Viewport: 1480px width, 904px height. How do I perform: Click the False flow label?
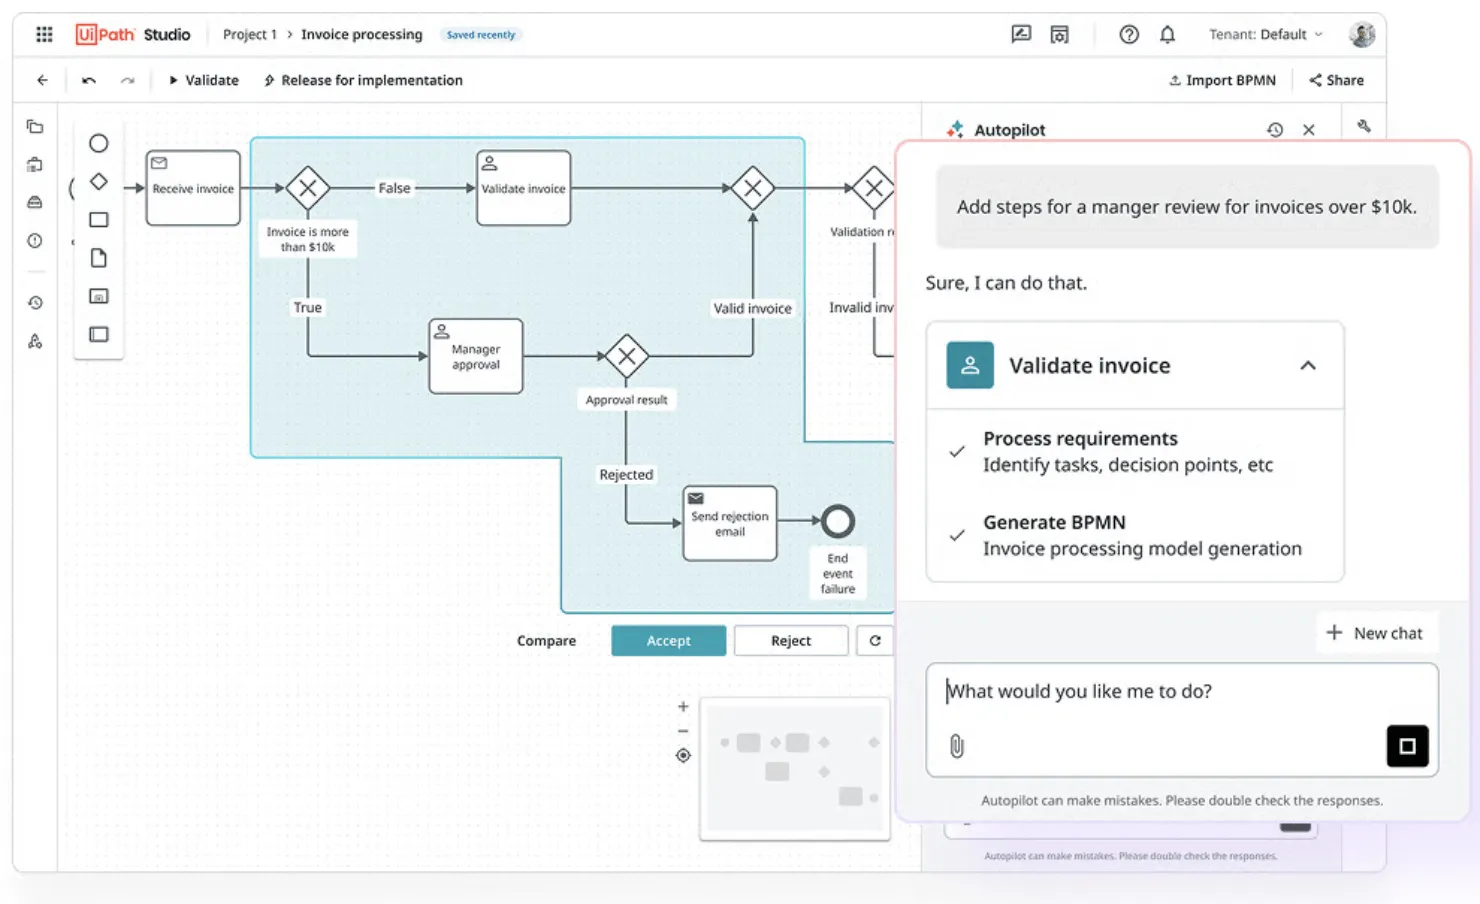[394, 188]
